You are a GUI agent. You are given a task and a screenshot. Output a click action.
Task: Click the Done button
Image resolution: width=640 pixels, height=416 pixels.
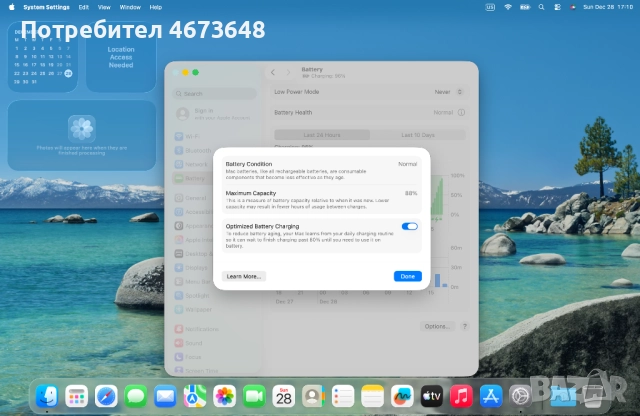[407, 276]
